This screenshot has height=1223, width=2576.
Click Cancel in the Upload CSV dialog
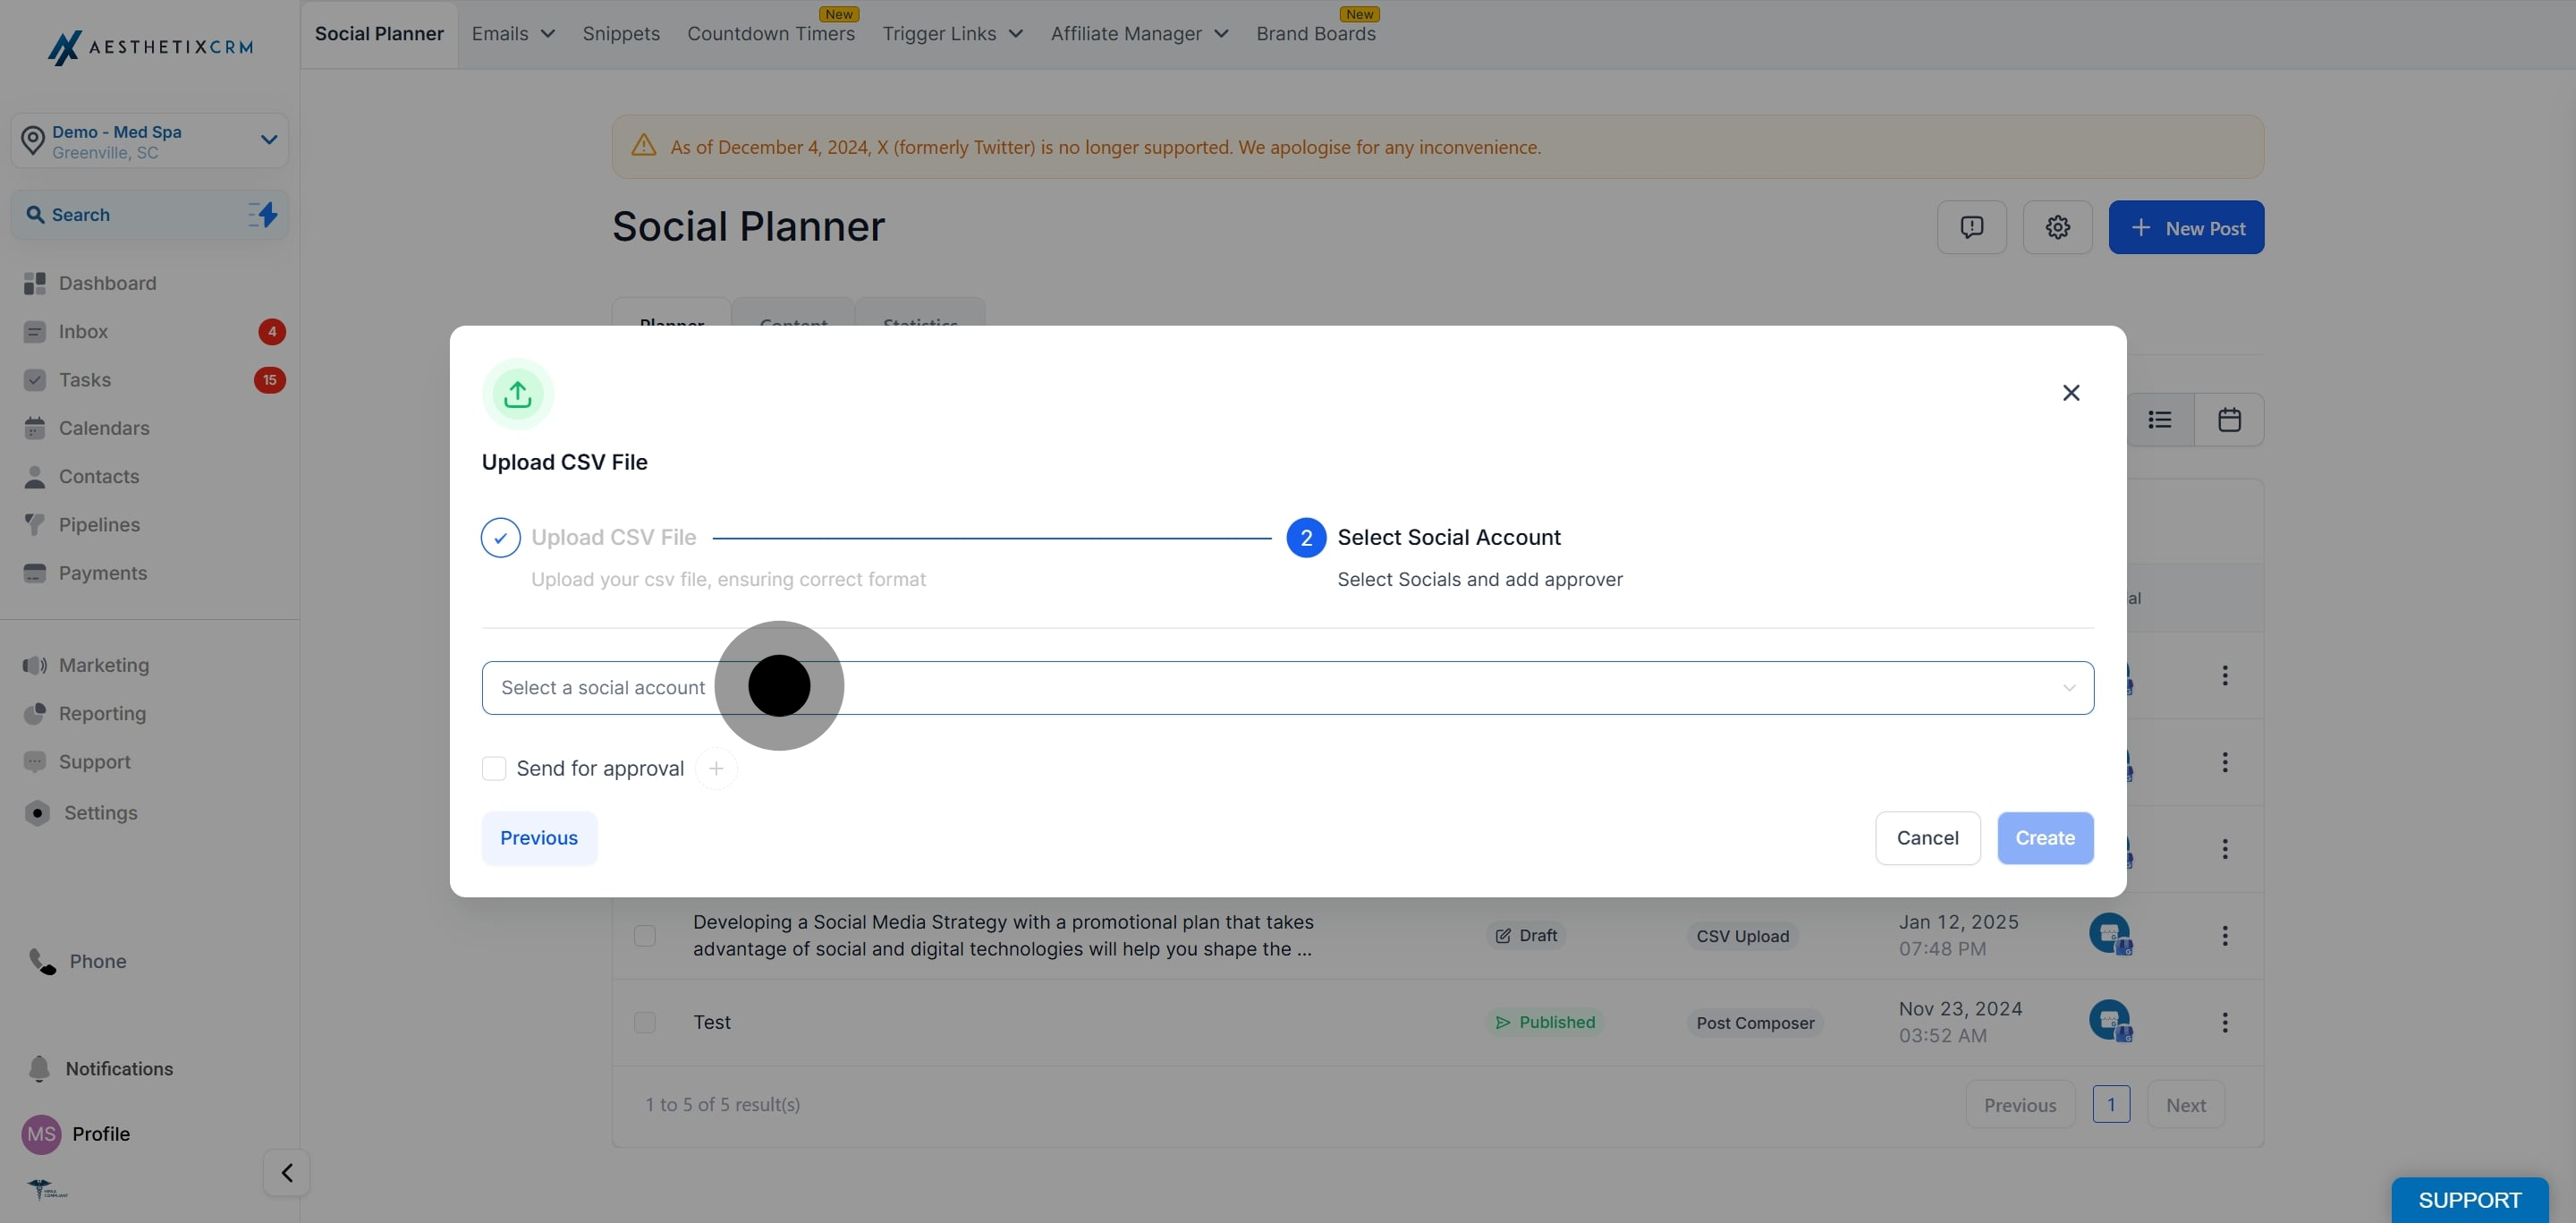pyautogui.click(x=1927, y=838)
